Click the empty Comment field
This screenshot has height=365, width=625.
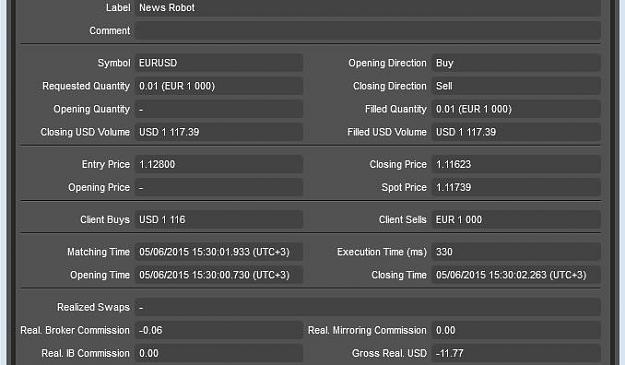(x=368, y=31)
